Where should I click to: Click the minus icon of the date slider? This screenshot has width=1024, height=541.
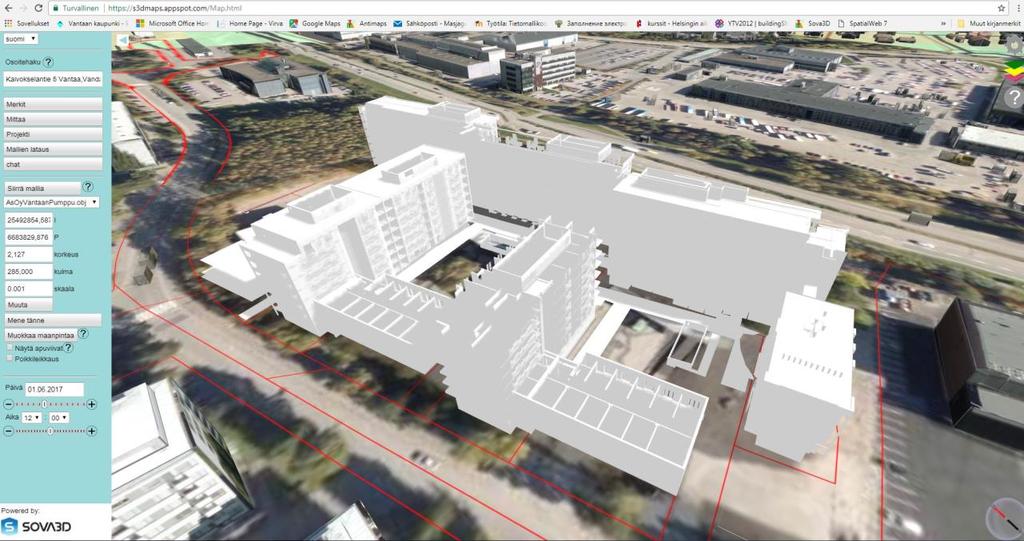click(x=8, y=404)
